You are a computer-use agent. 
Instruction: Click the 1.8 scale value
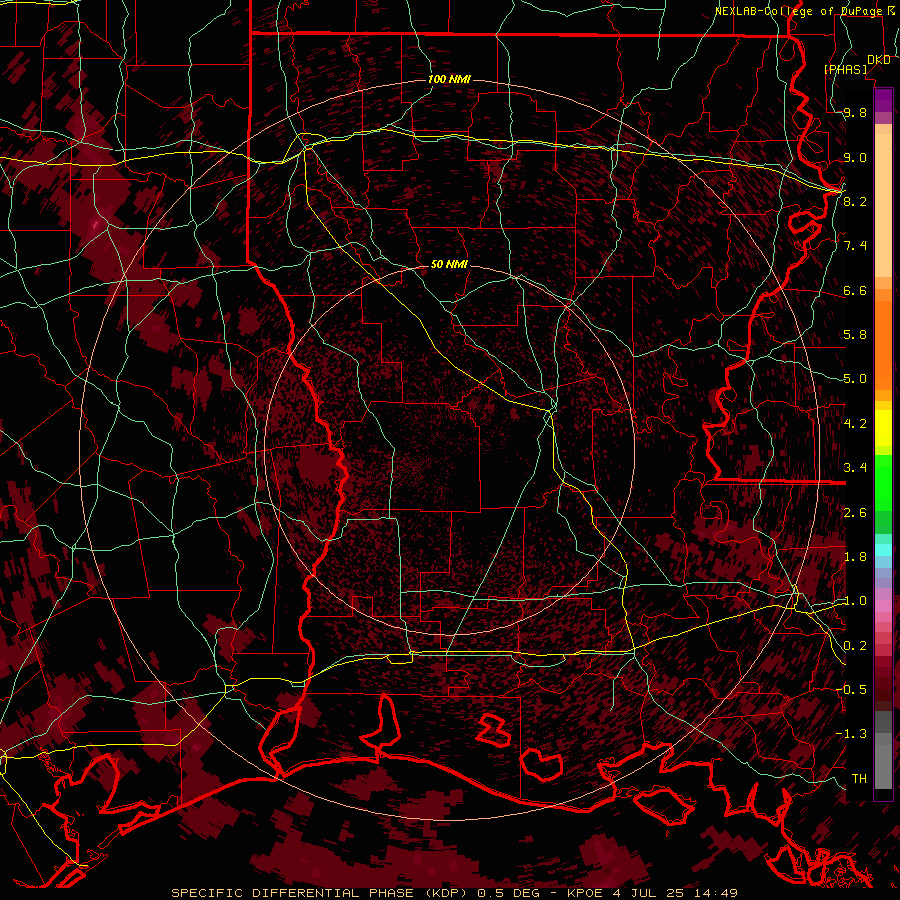(855, 557)
